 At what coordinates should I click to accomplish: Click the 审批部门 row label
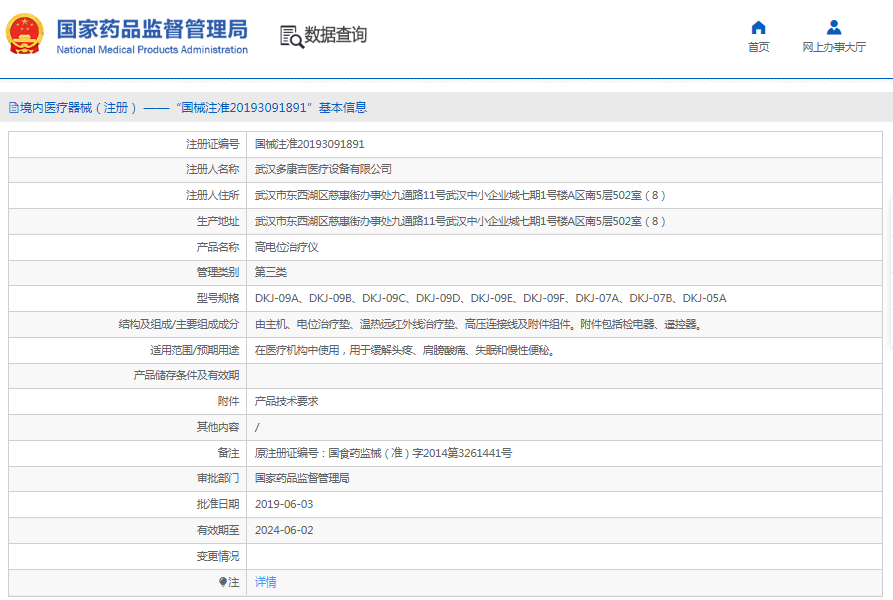218,478
